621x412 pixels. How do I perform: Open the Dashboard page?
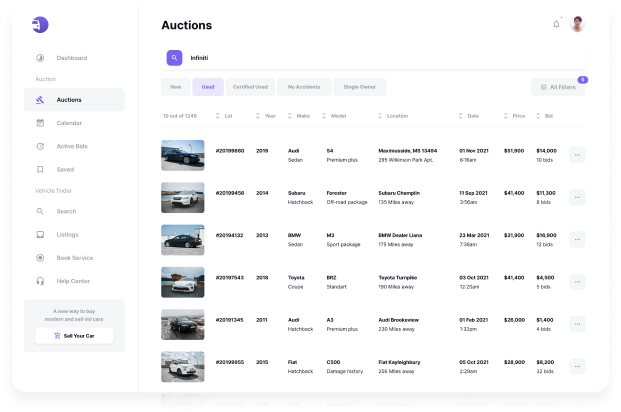pyautogui.click(x=74, y=58)
